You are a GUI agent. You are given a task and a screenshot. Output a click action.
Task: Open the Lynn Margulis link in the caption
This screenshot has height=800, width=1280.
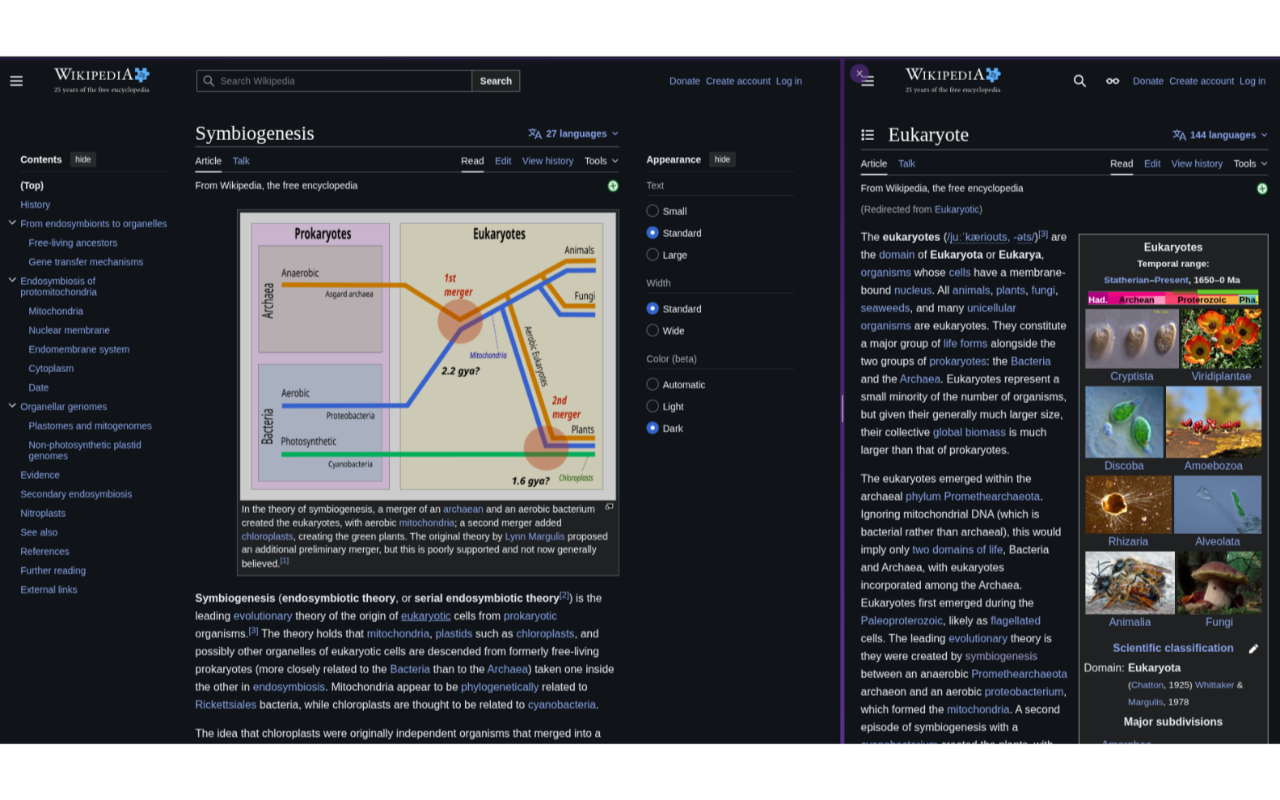[535, 536]
